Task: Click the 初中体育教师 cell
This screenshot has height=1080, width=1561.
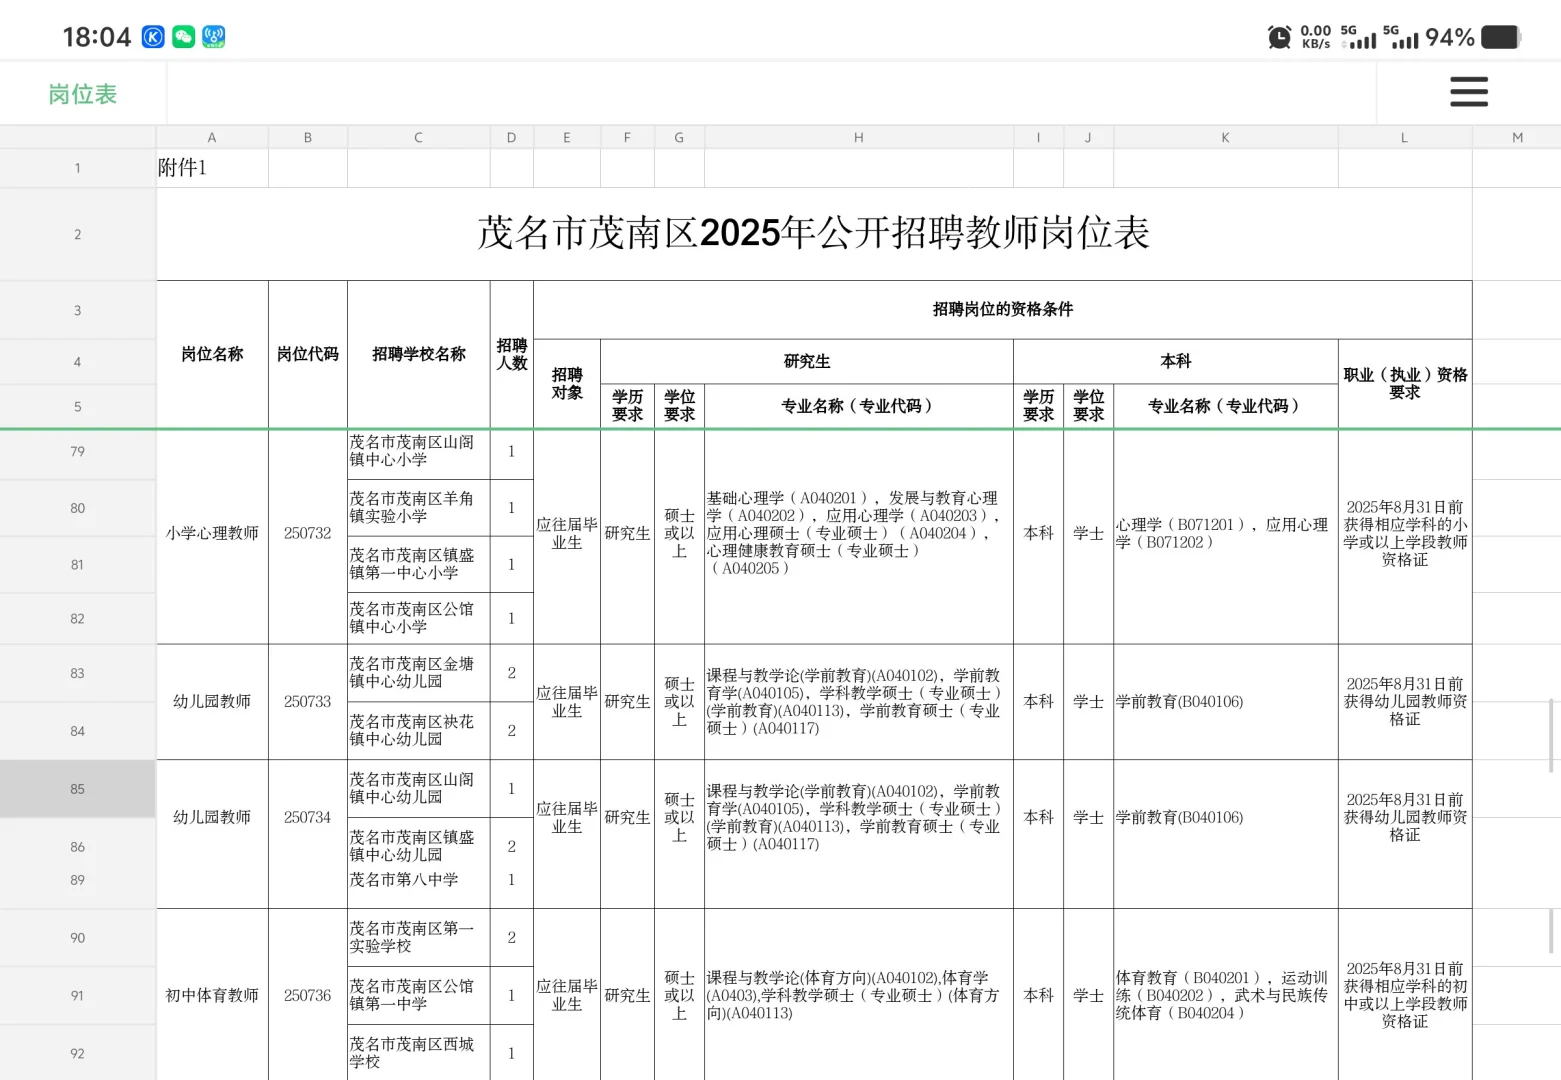Action: tap(212, 996)
